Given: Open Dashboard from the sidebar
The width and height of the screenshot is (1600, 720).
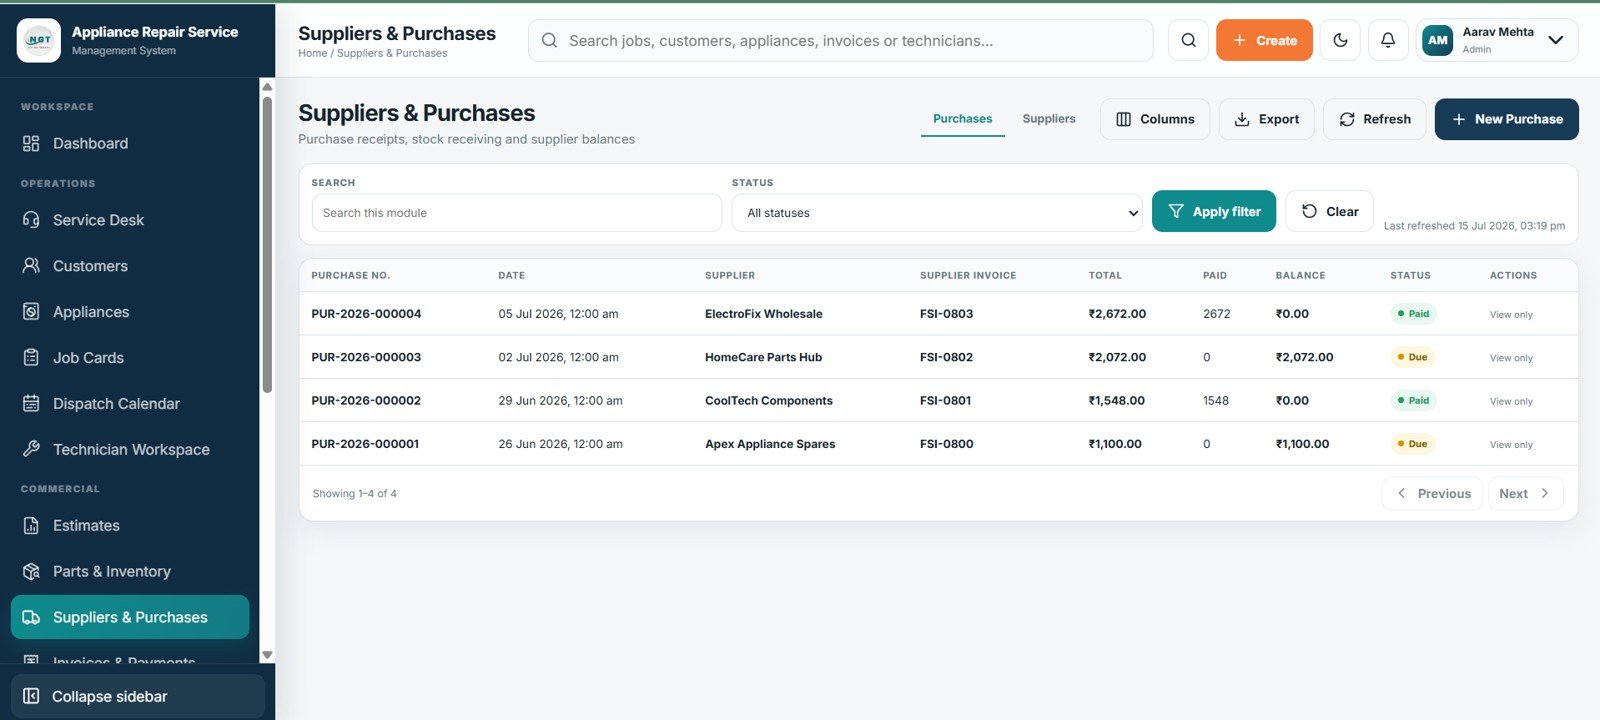Looking at the screenshot, I should point(130,143).
